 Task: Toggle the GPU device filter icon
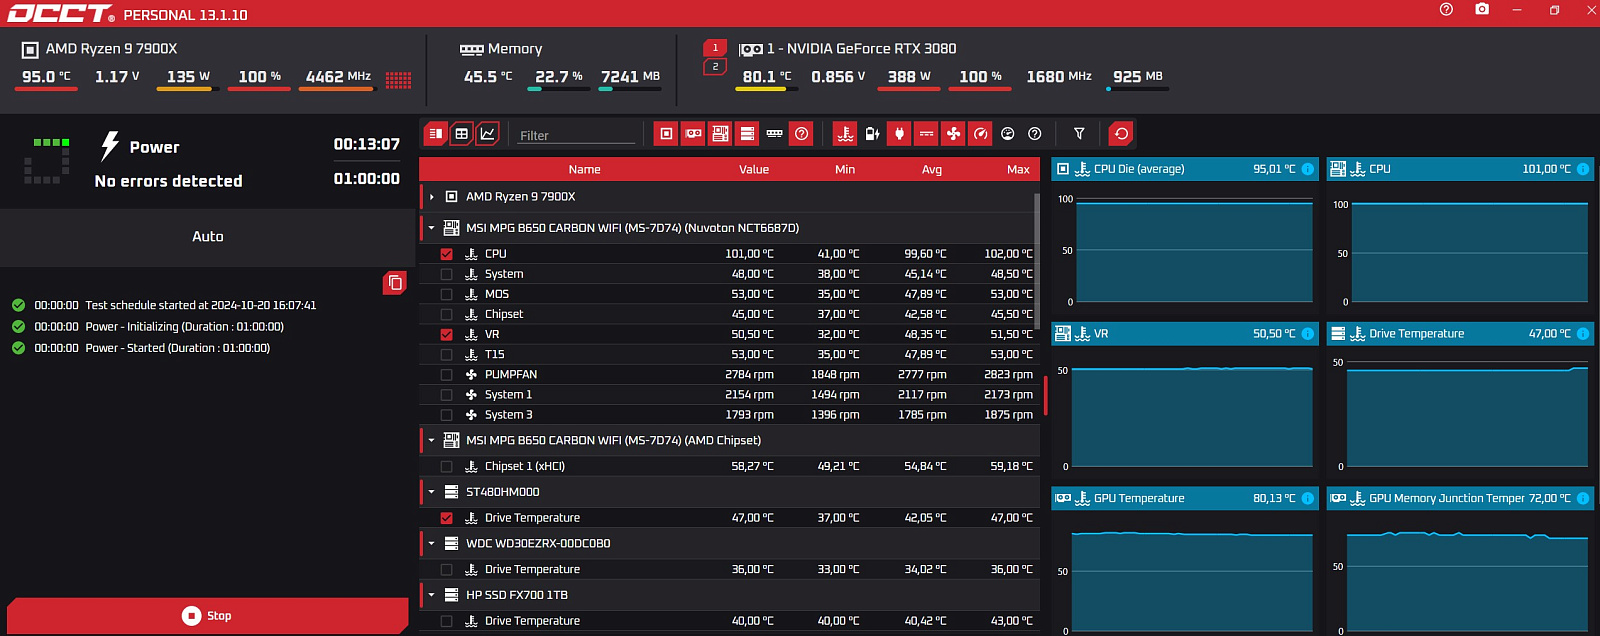click(x=693, y=134)
